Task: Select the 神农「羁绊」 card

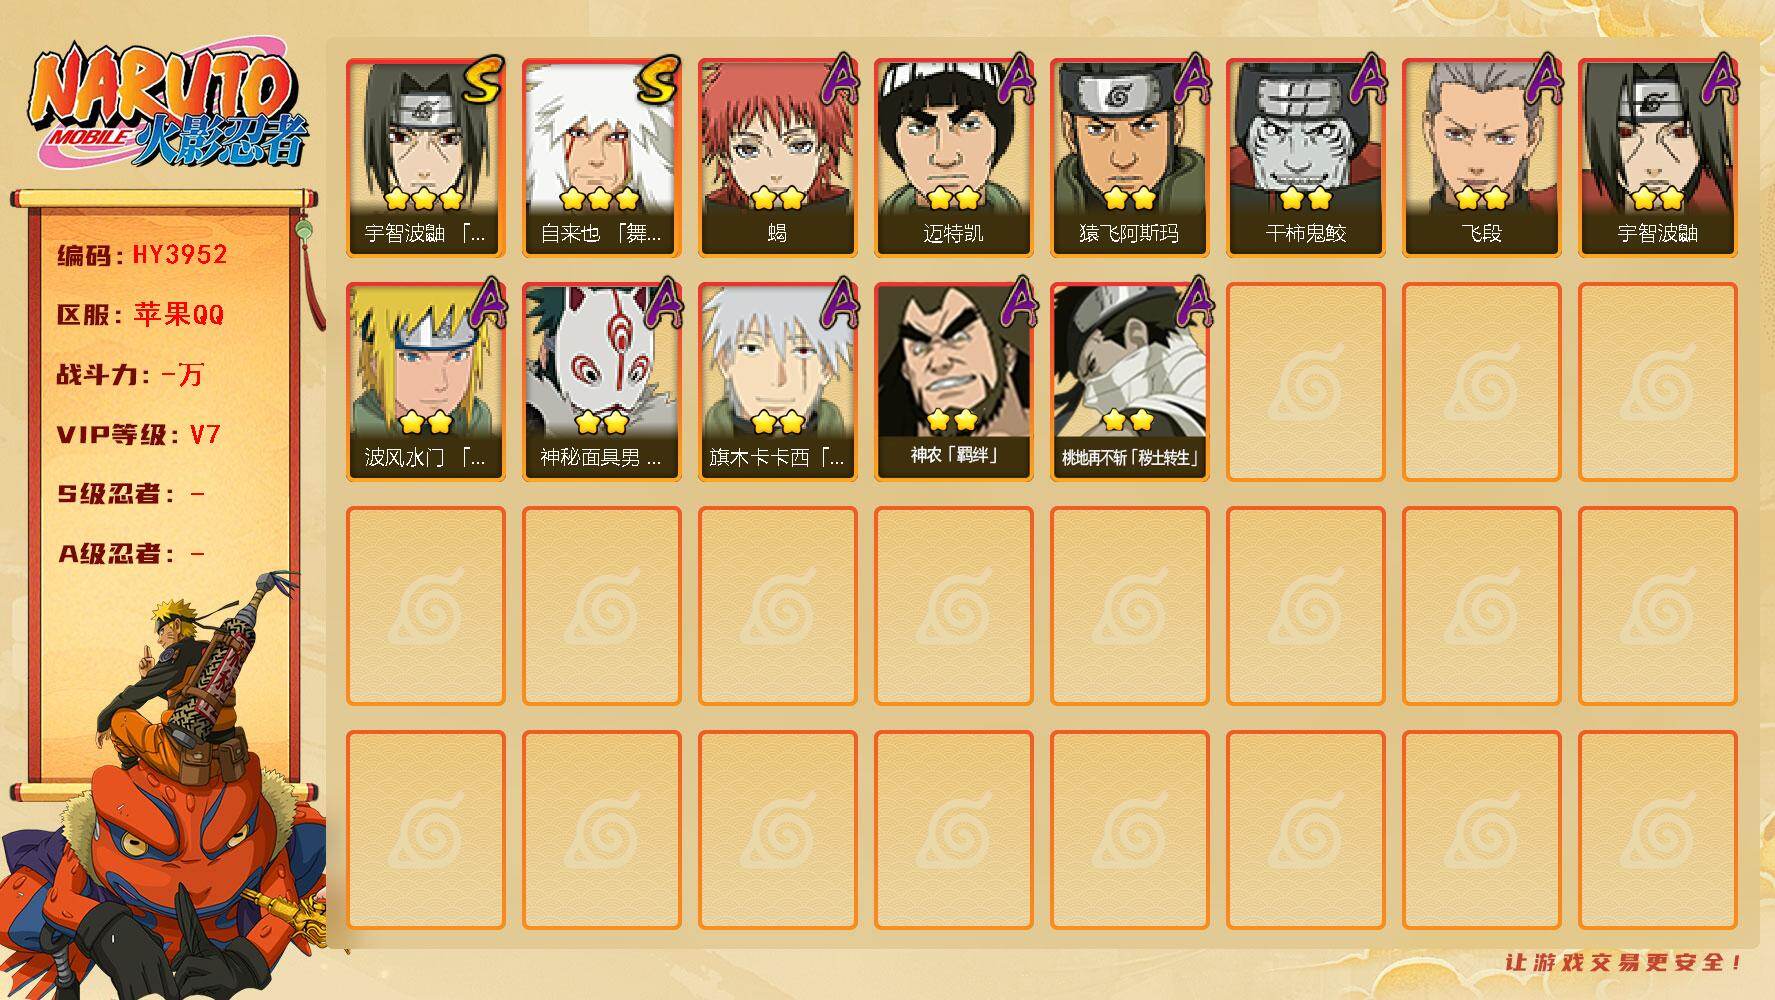Action: coord(953,382)
